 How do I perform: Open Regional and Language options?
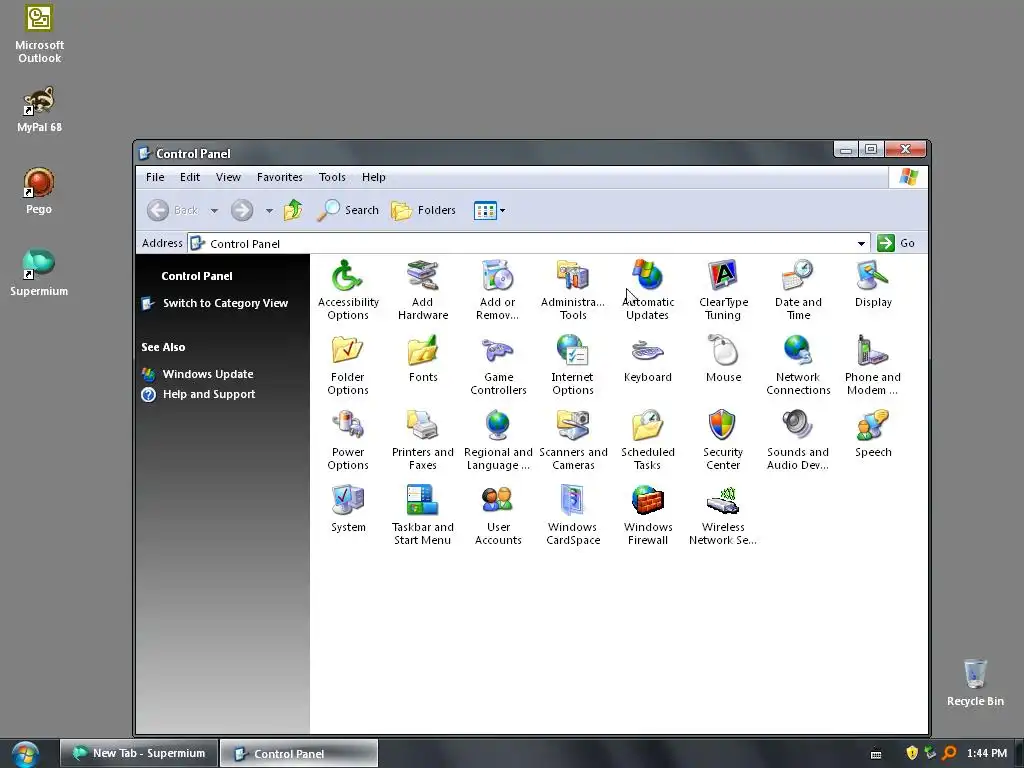(498, 440)
